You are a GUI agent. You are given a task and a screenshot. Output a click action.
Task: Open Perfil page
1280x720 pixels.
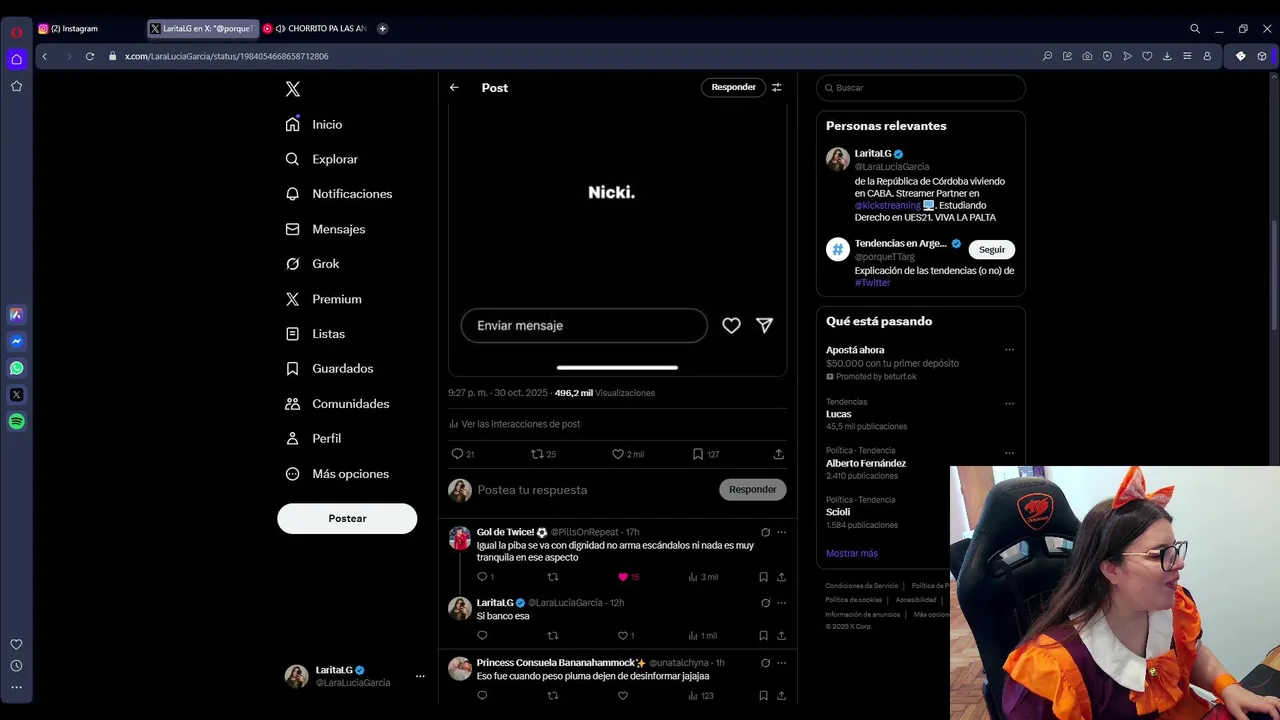tap(313, 439)
